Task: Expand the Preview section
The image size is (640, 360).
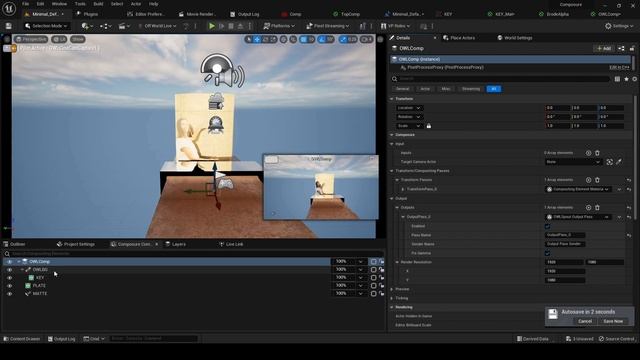Action: tap(392, 289)
